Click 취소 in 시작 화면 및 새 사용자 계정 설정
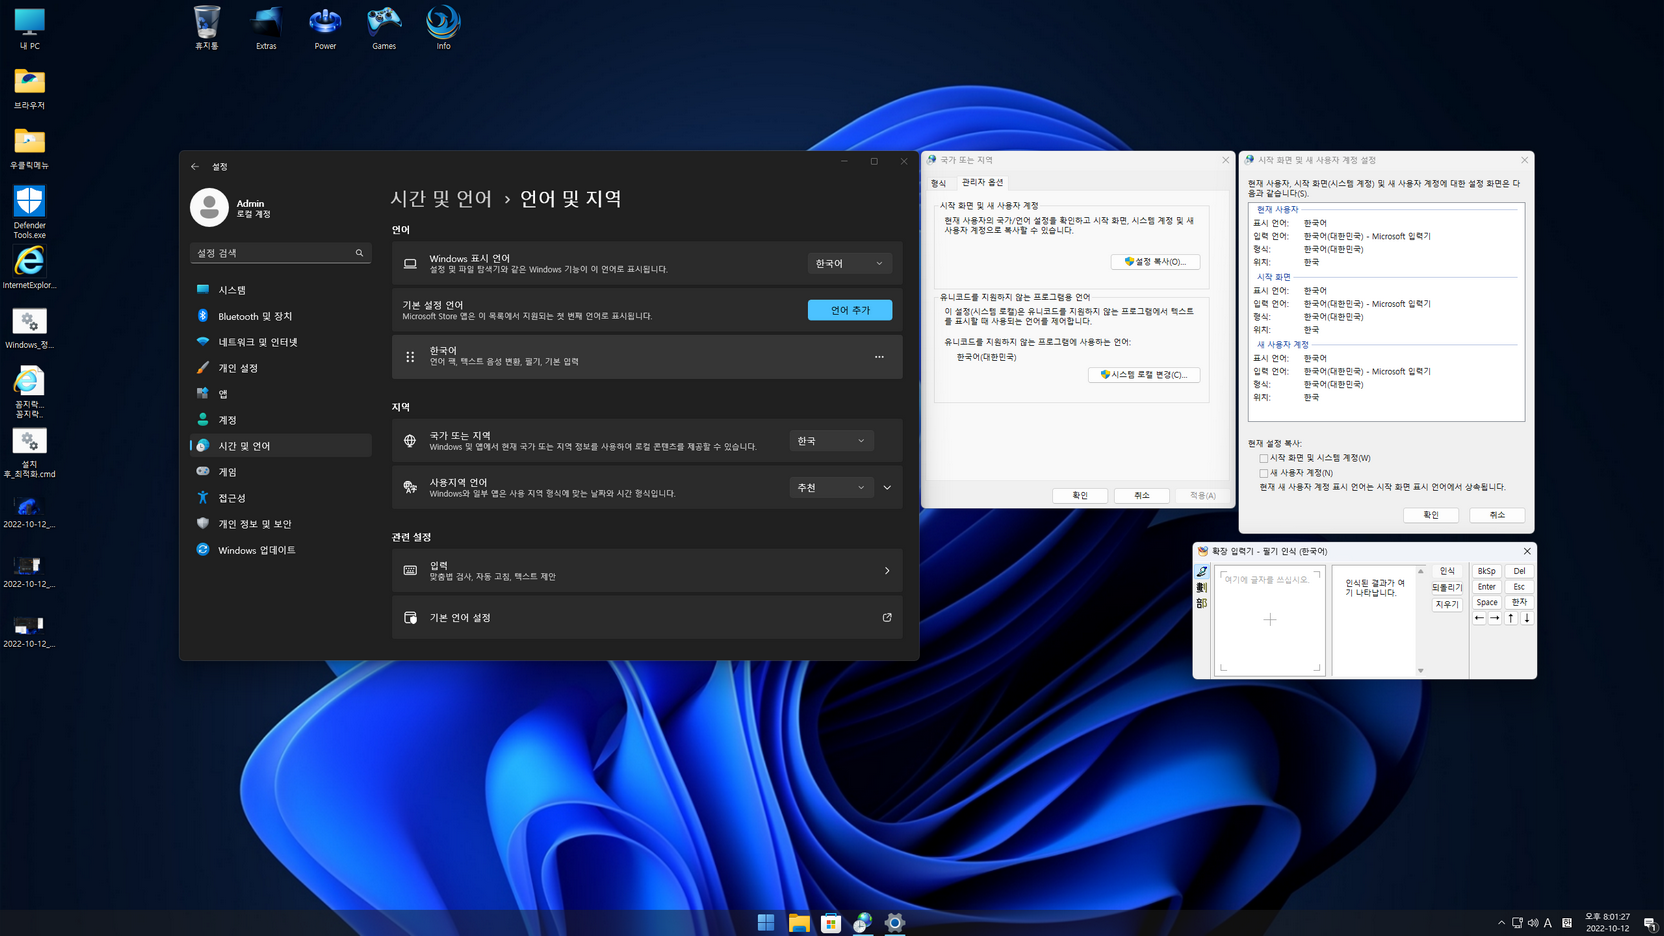 tap(1497, 515)
